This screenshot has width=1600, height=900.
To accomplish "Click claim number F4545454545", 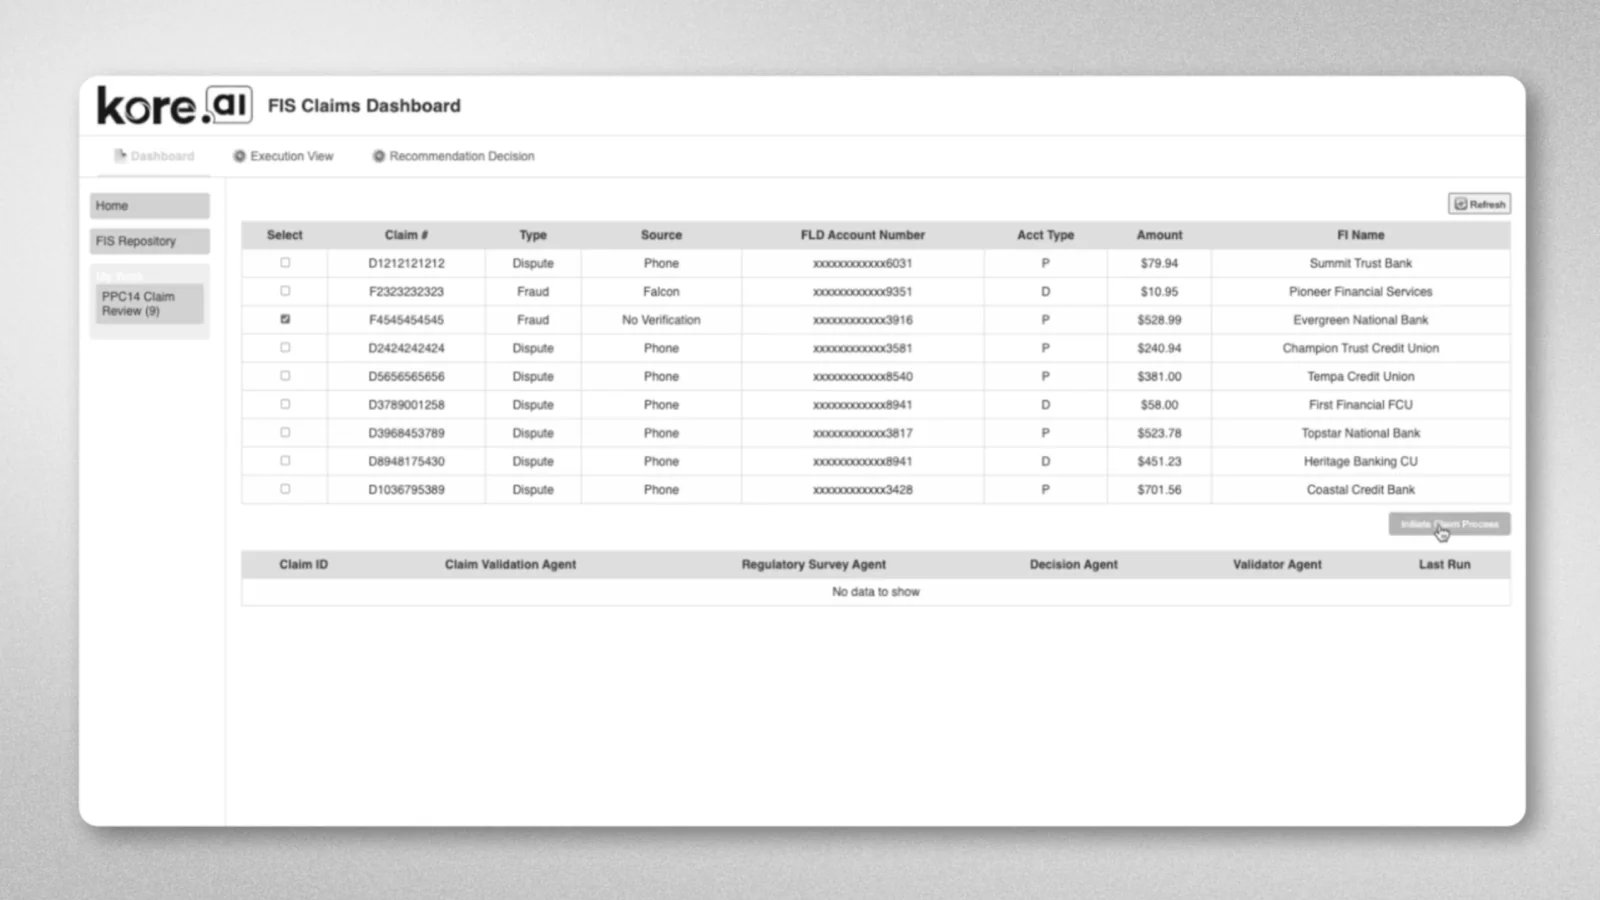I will (406, 320).
